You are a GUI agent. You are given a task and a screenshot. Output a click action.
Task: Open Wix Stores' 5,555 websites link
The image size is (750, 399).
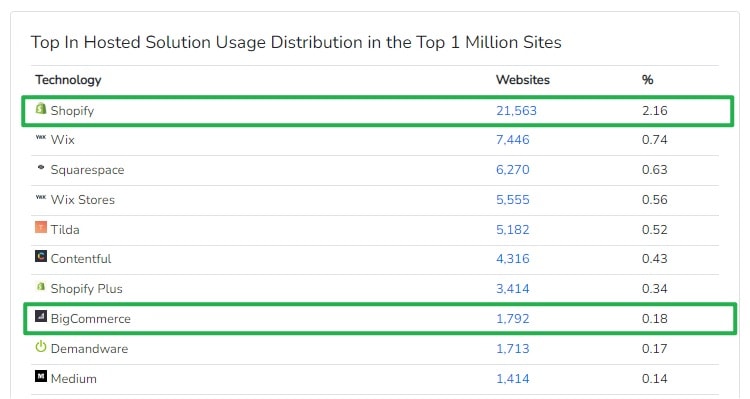point(512,200)
